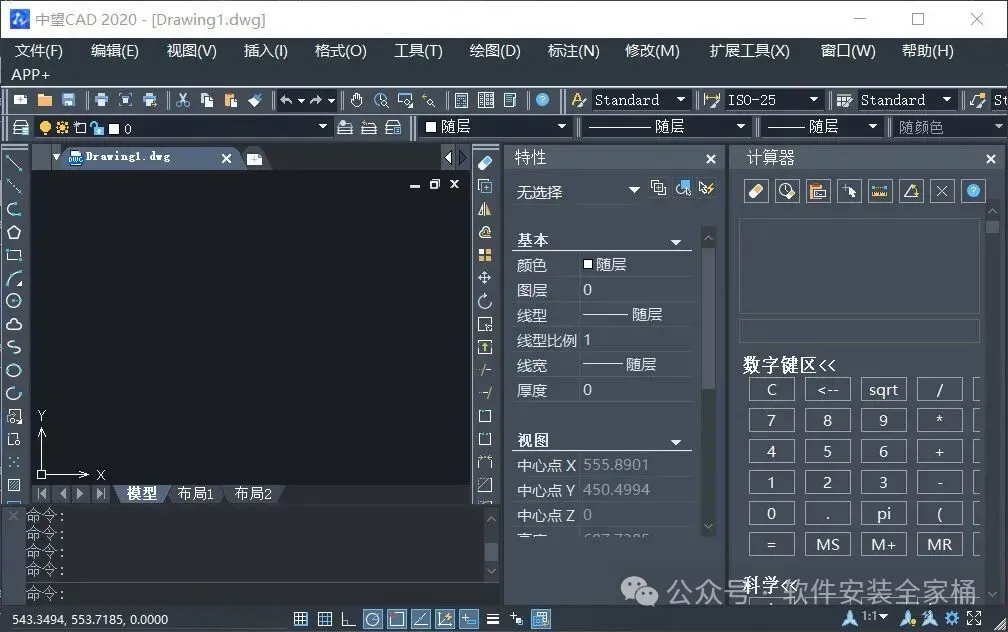Switch to the 布局2 tab
Screen dimensions: 1008x632
point(253,493)
